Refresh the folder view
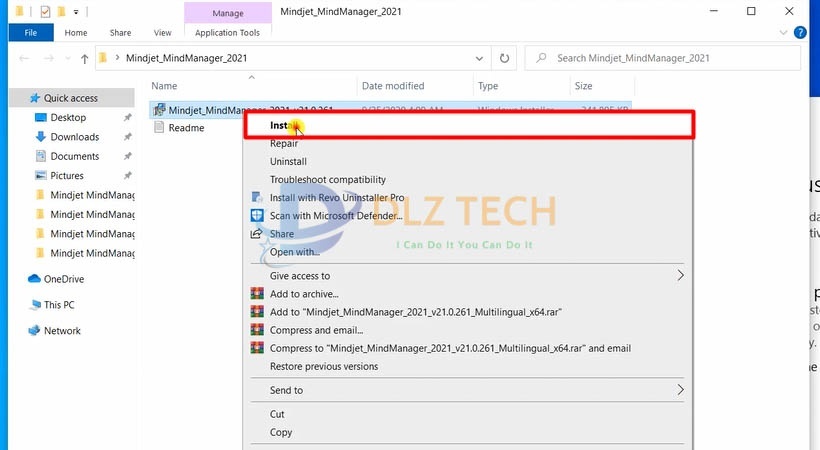The image size is (820, 450). [x=504, y=58]
